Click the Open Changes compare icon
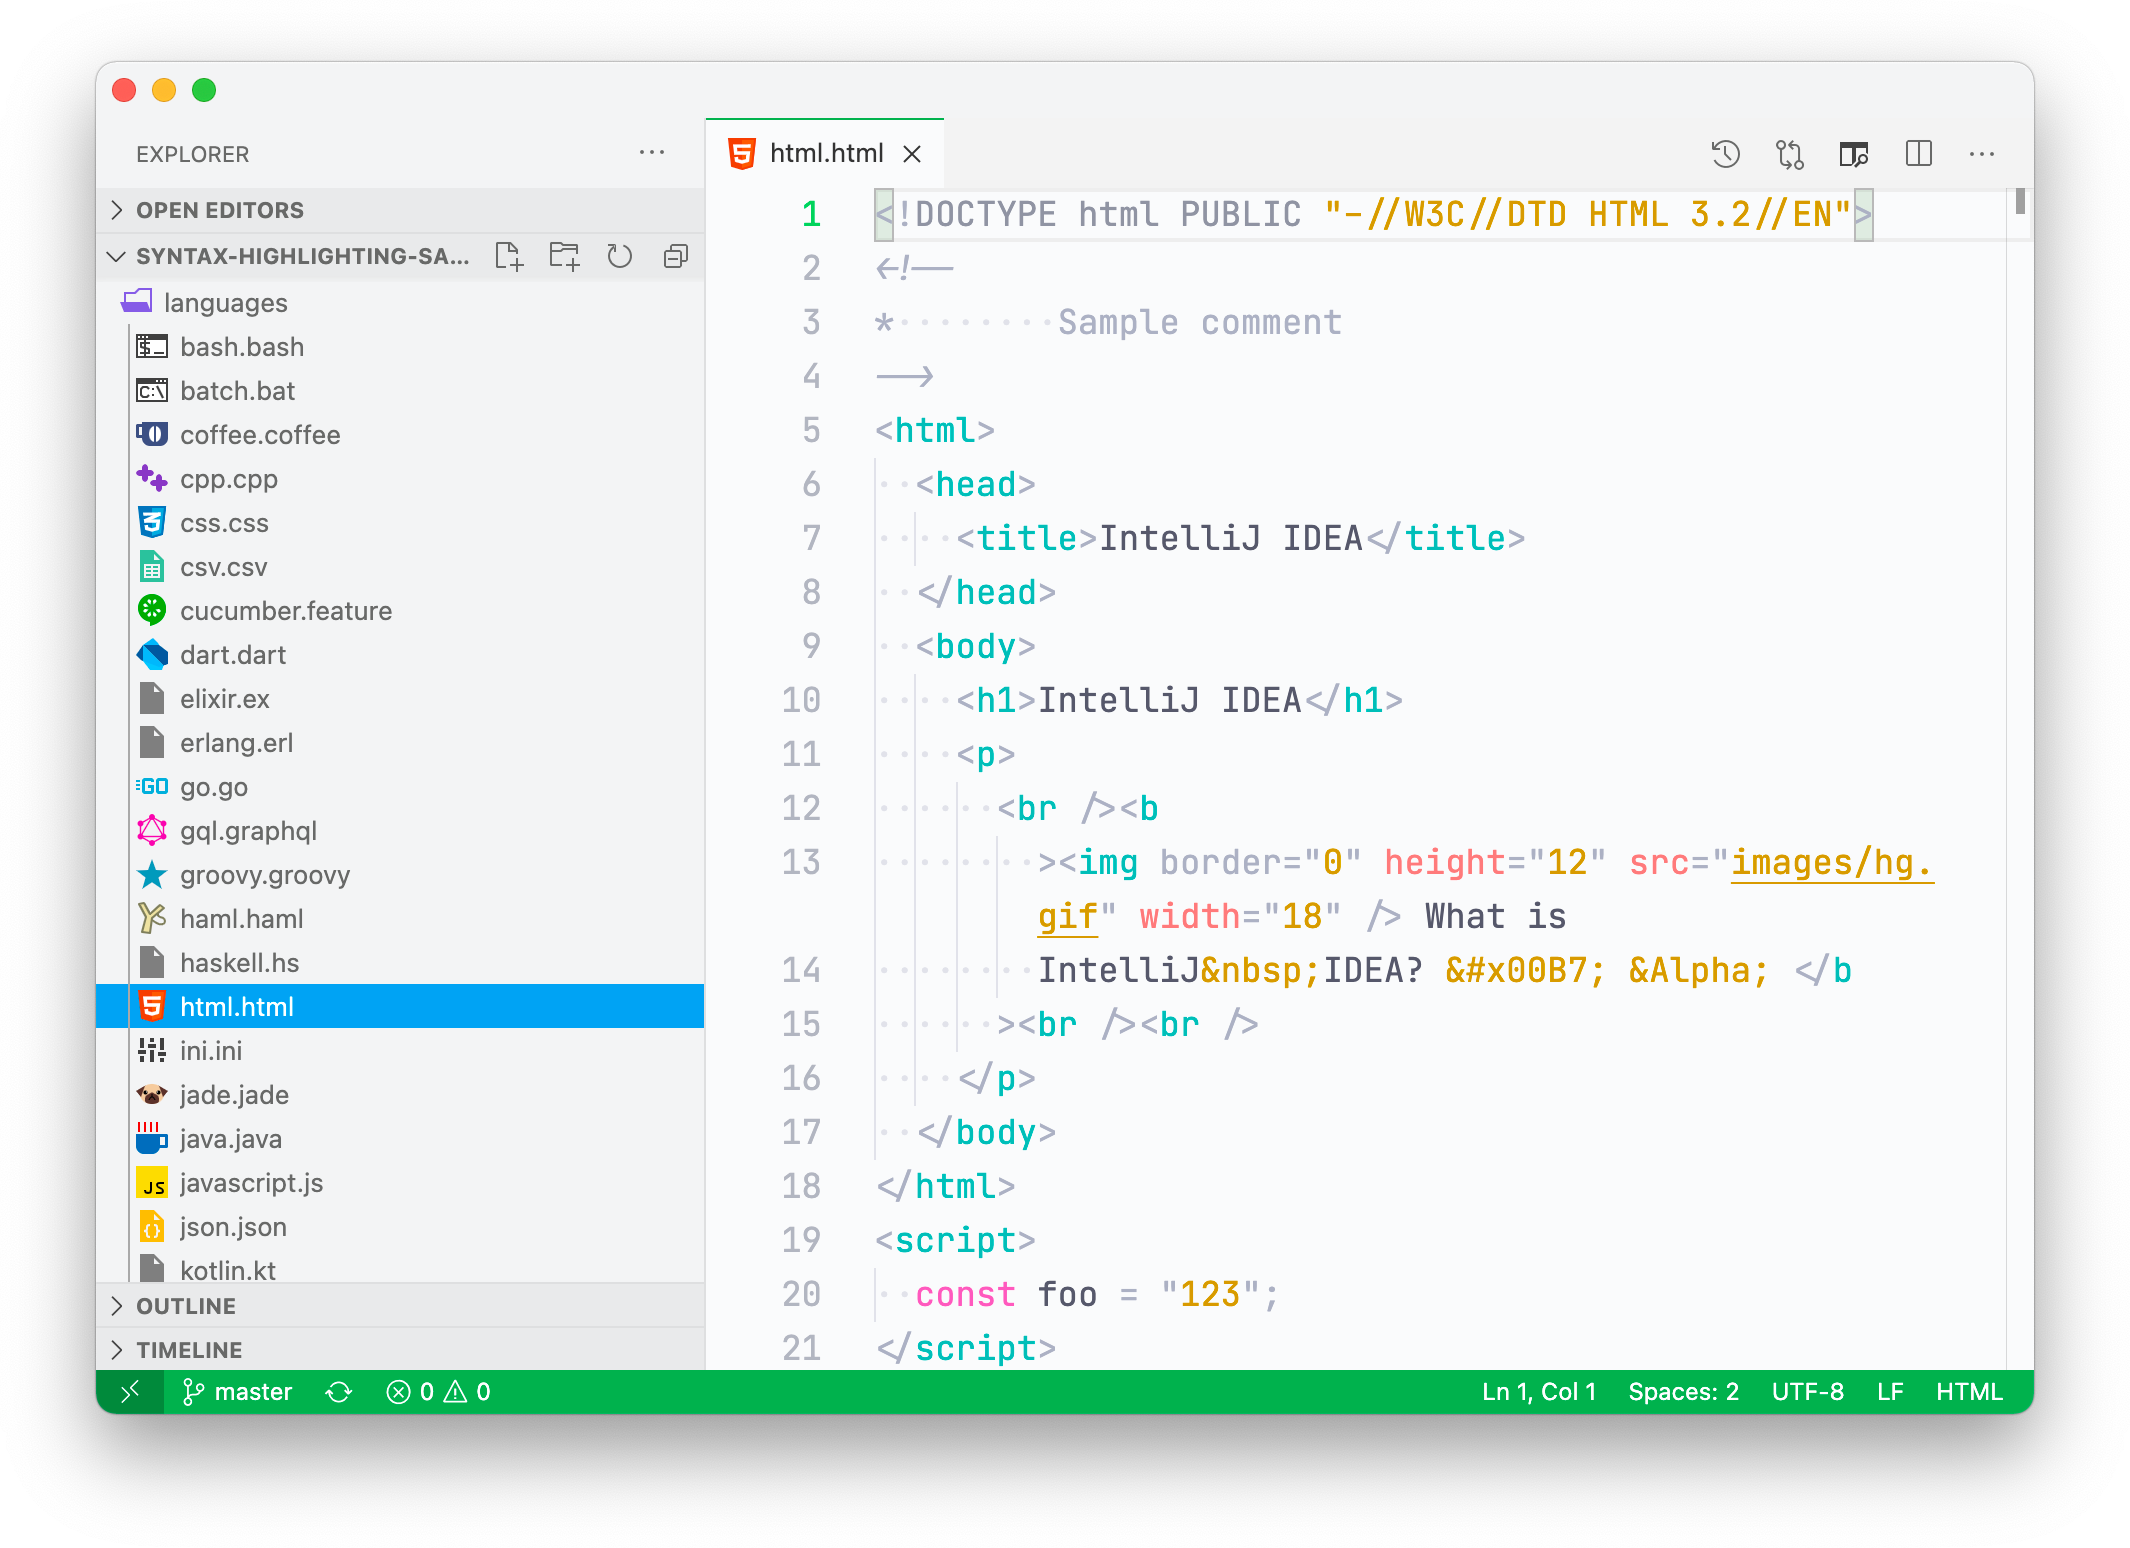Image resolution: width=2130 pixels, height=1548 pixels. (x=1791, y=153)
